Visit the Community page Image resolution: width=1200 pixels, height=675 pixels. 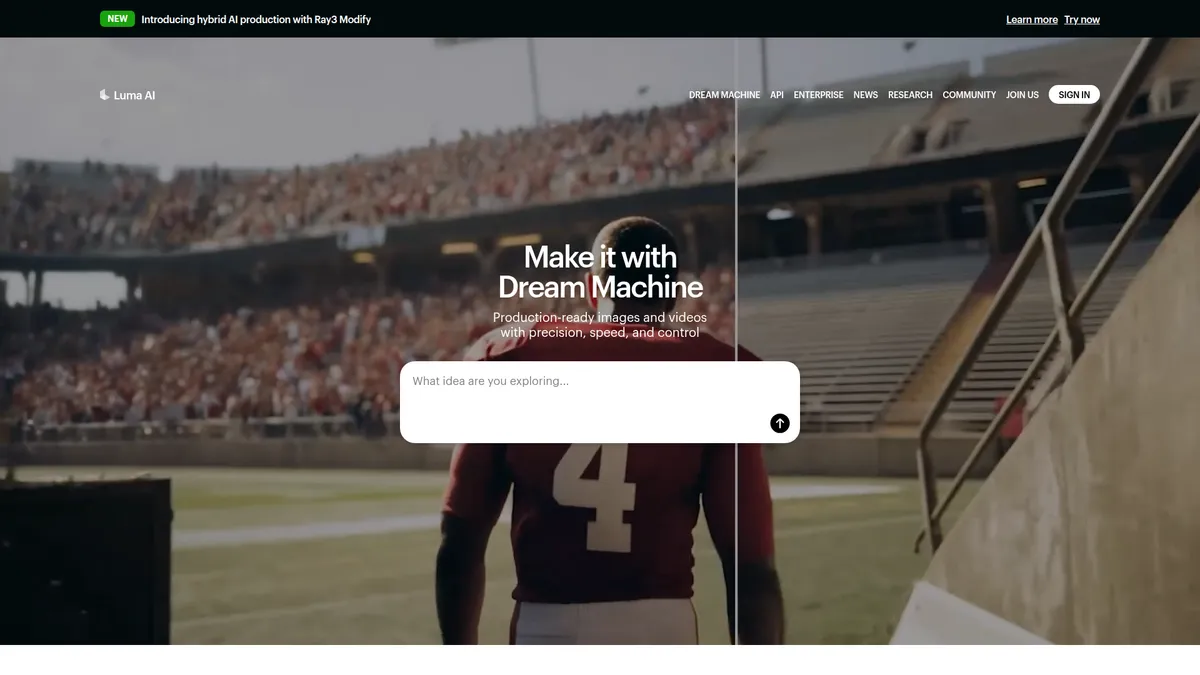point(969,95)
